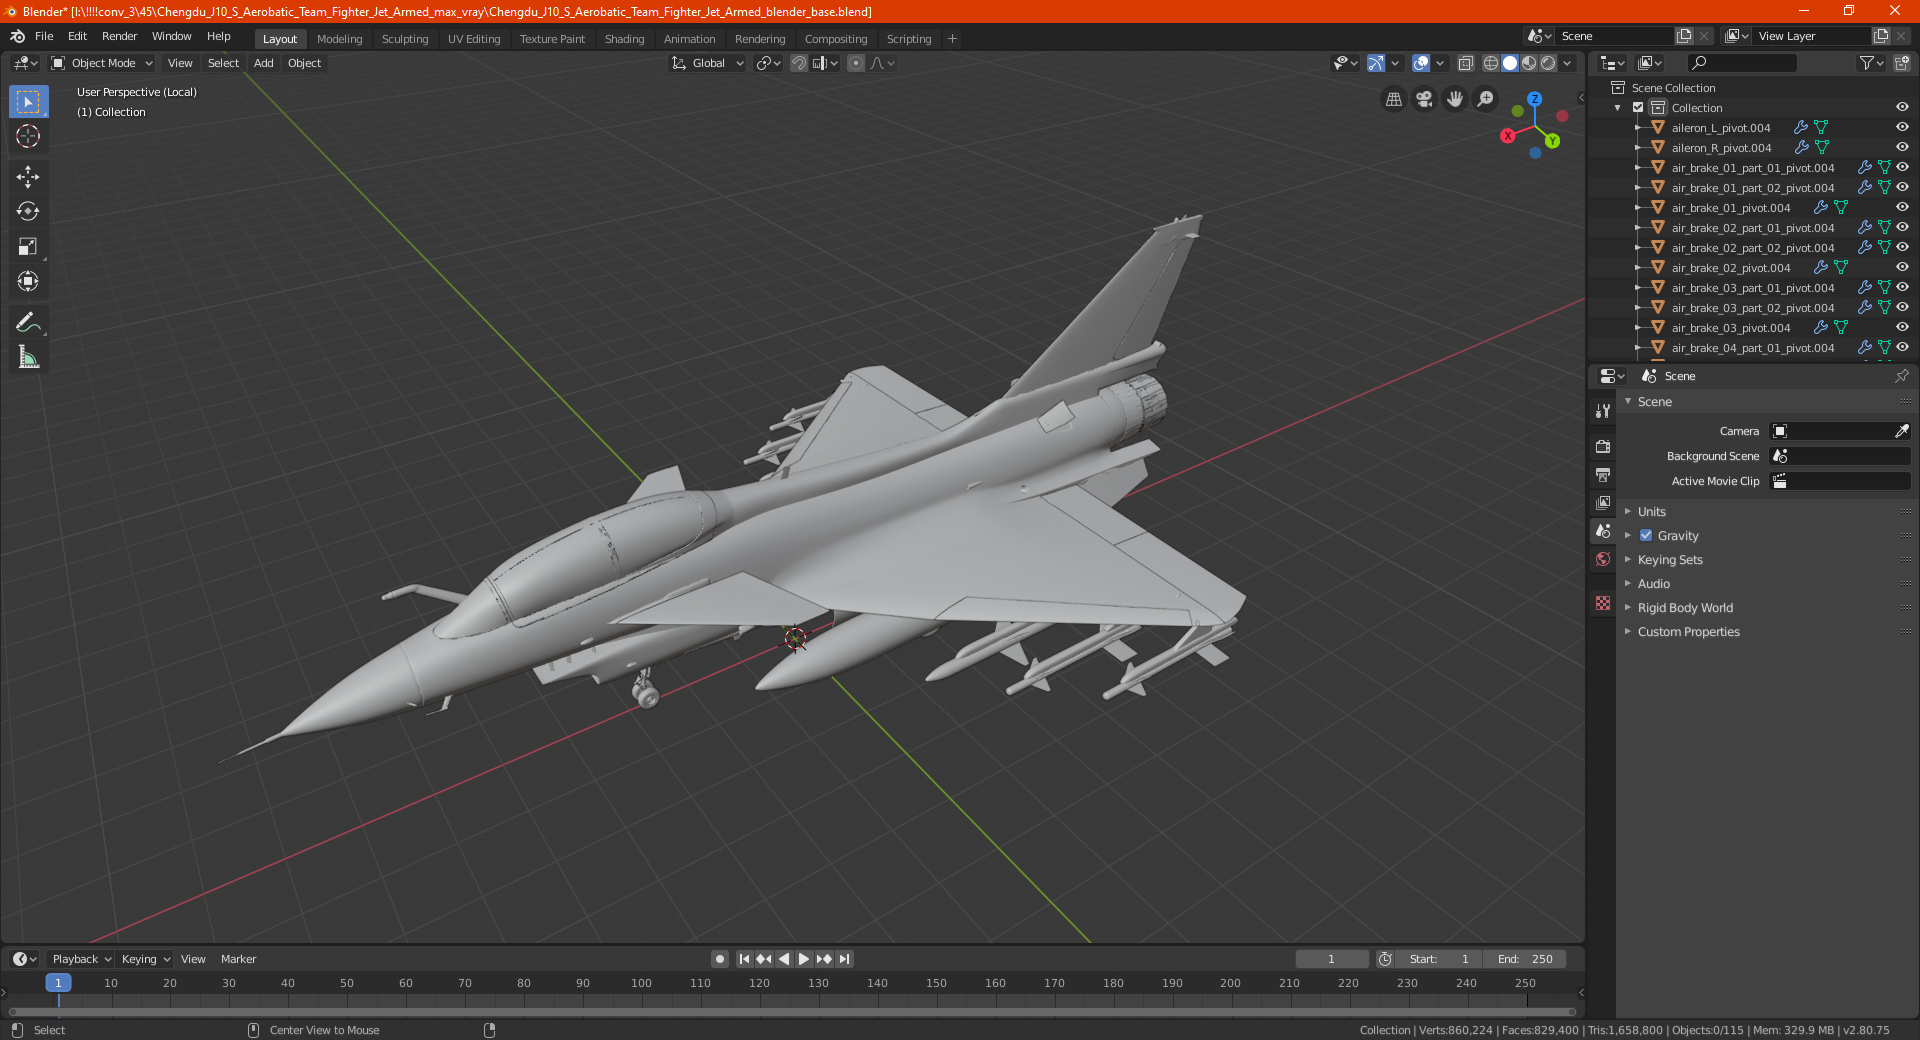Select the Rotate tool
The height and width of the screenshot is (1040, 1920).
(x=28, y=212)
